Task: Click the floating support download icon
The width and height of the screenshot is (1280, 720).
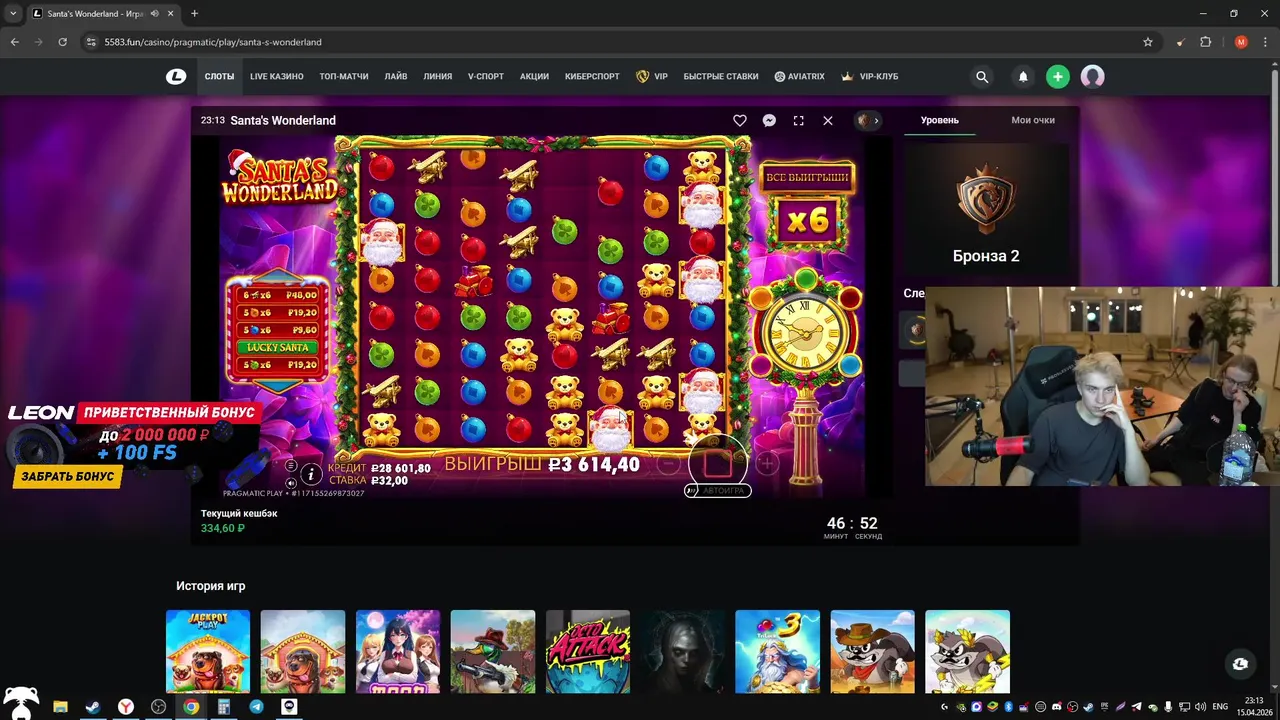Action: tap(1241, 663)
